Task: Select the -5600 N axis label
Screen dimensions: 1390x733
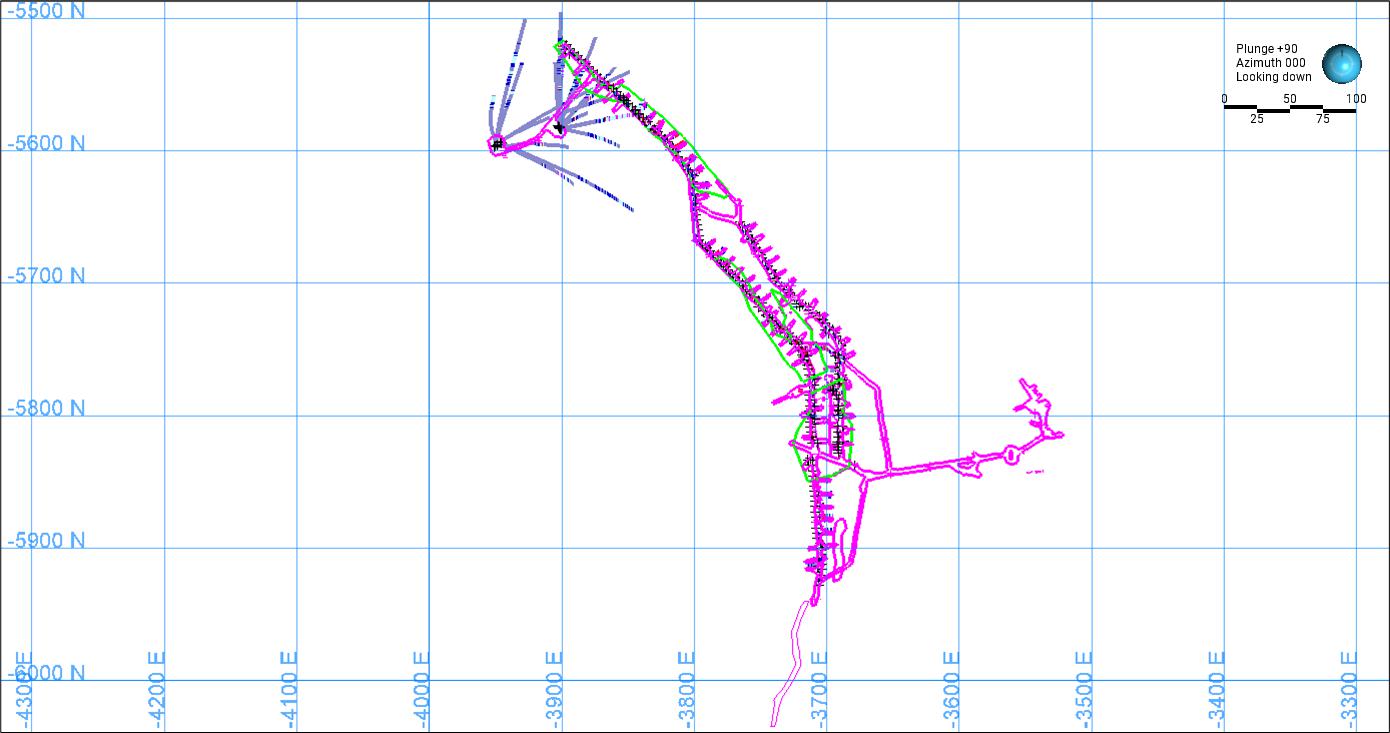Action: 46,143
